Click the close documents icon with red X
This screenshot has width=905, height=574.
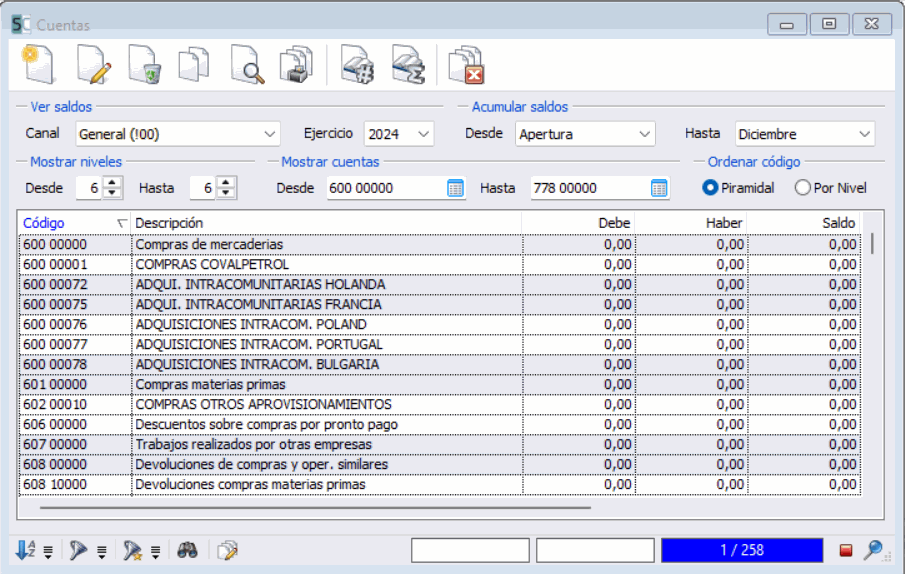(x=466, y=65)
